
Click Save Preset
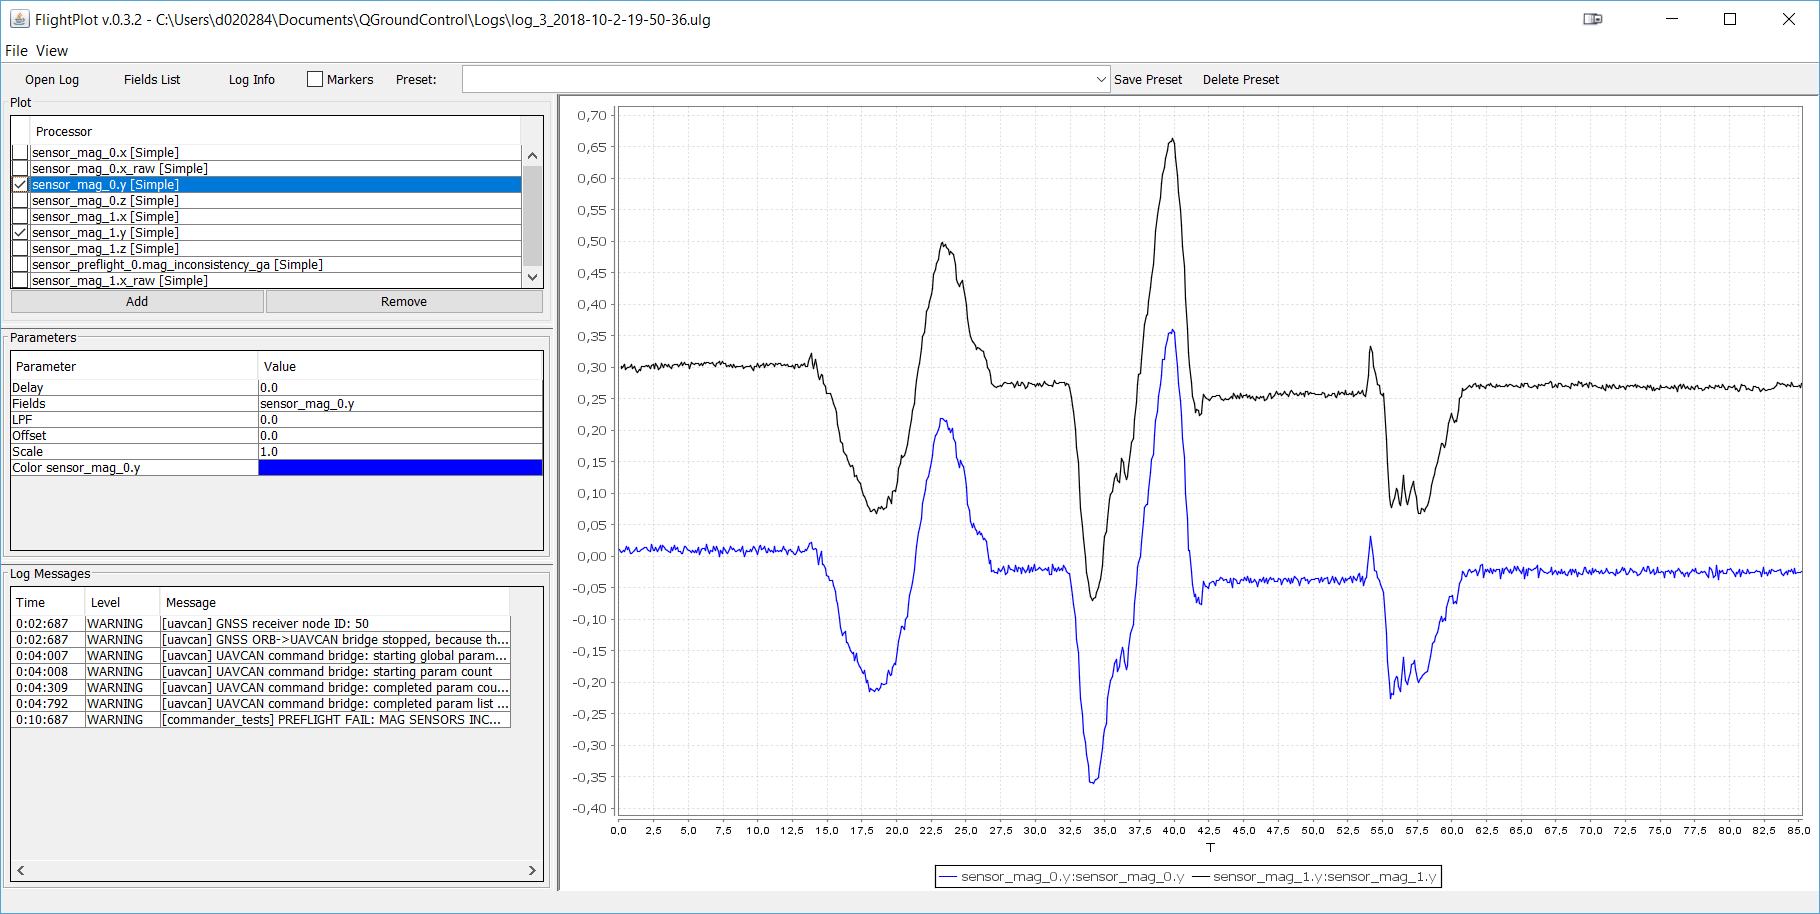(1148, 79)
